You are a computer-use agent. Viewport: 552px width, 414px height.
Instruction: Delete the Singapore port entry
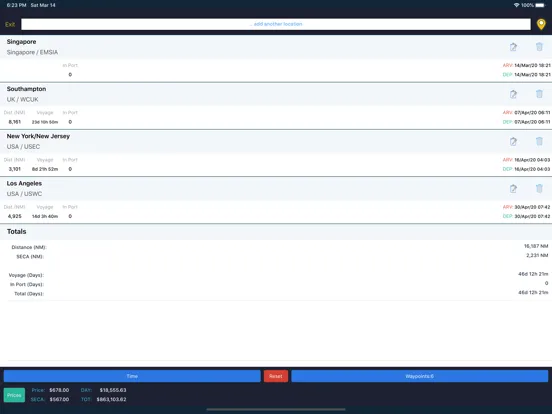tap(539, 46)
